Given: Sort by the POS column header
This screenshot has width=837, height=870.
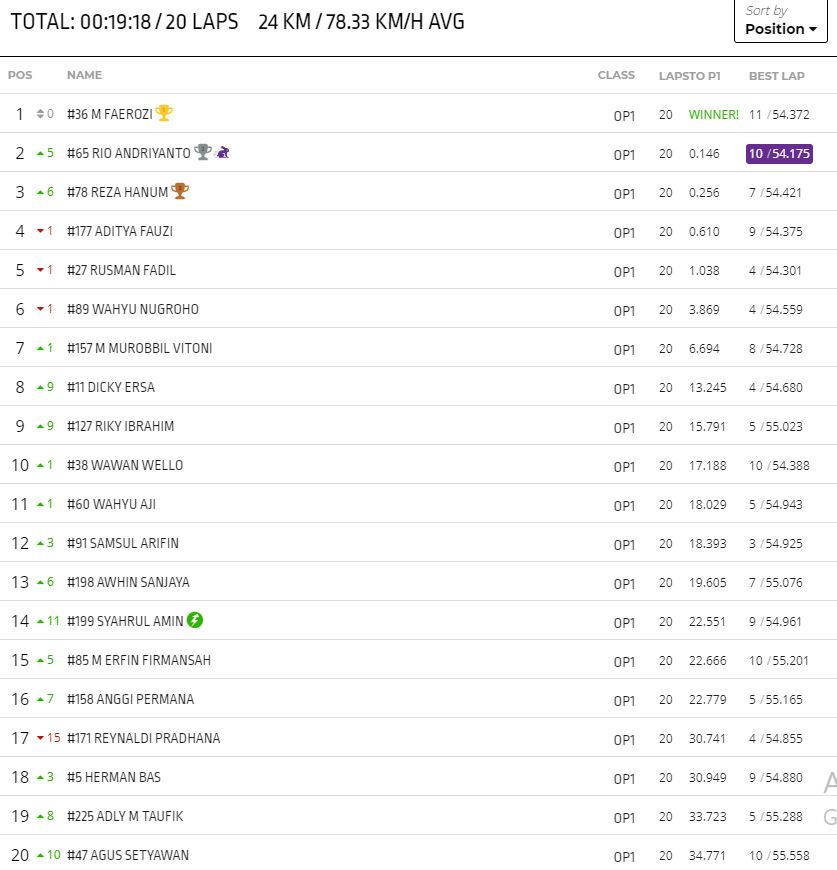Looking at the screenshot, I should coord(20,75).
